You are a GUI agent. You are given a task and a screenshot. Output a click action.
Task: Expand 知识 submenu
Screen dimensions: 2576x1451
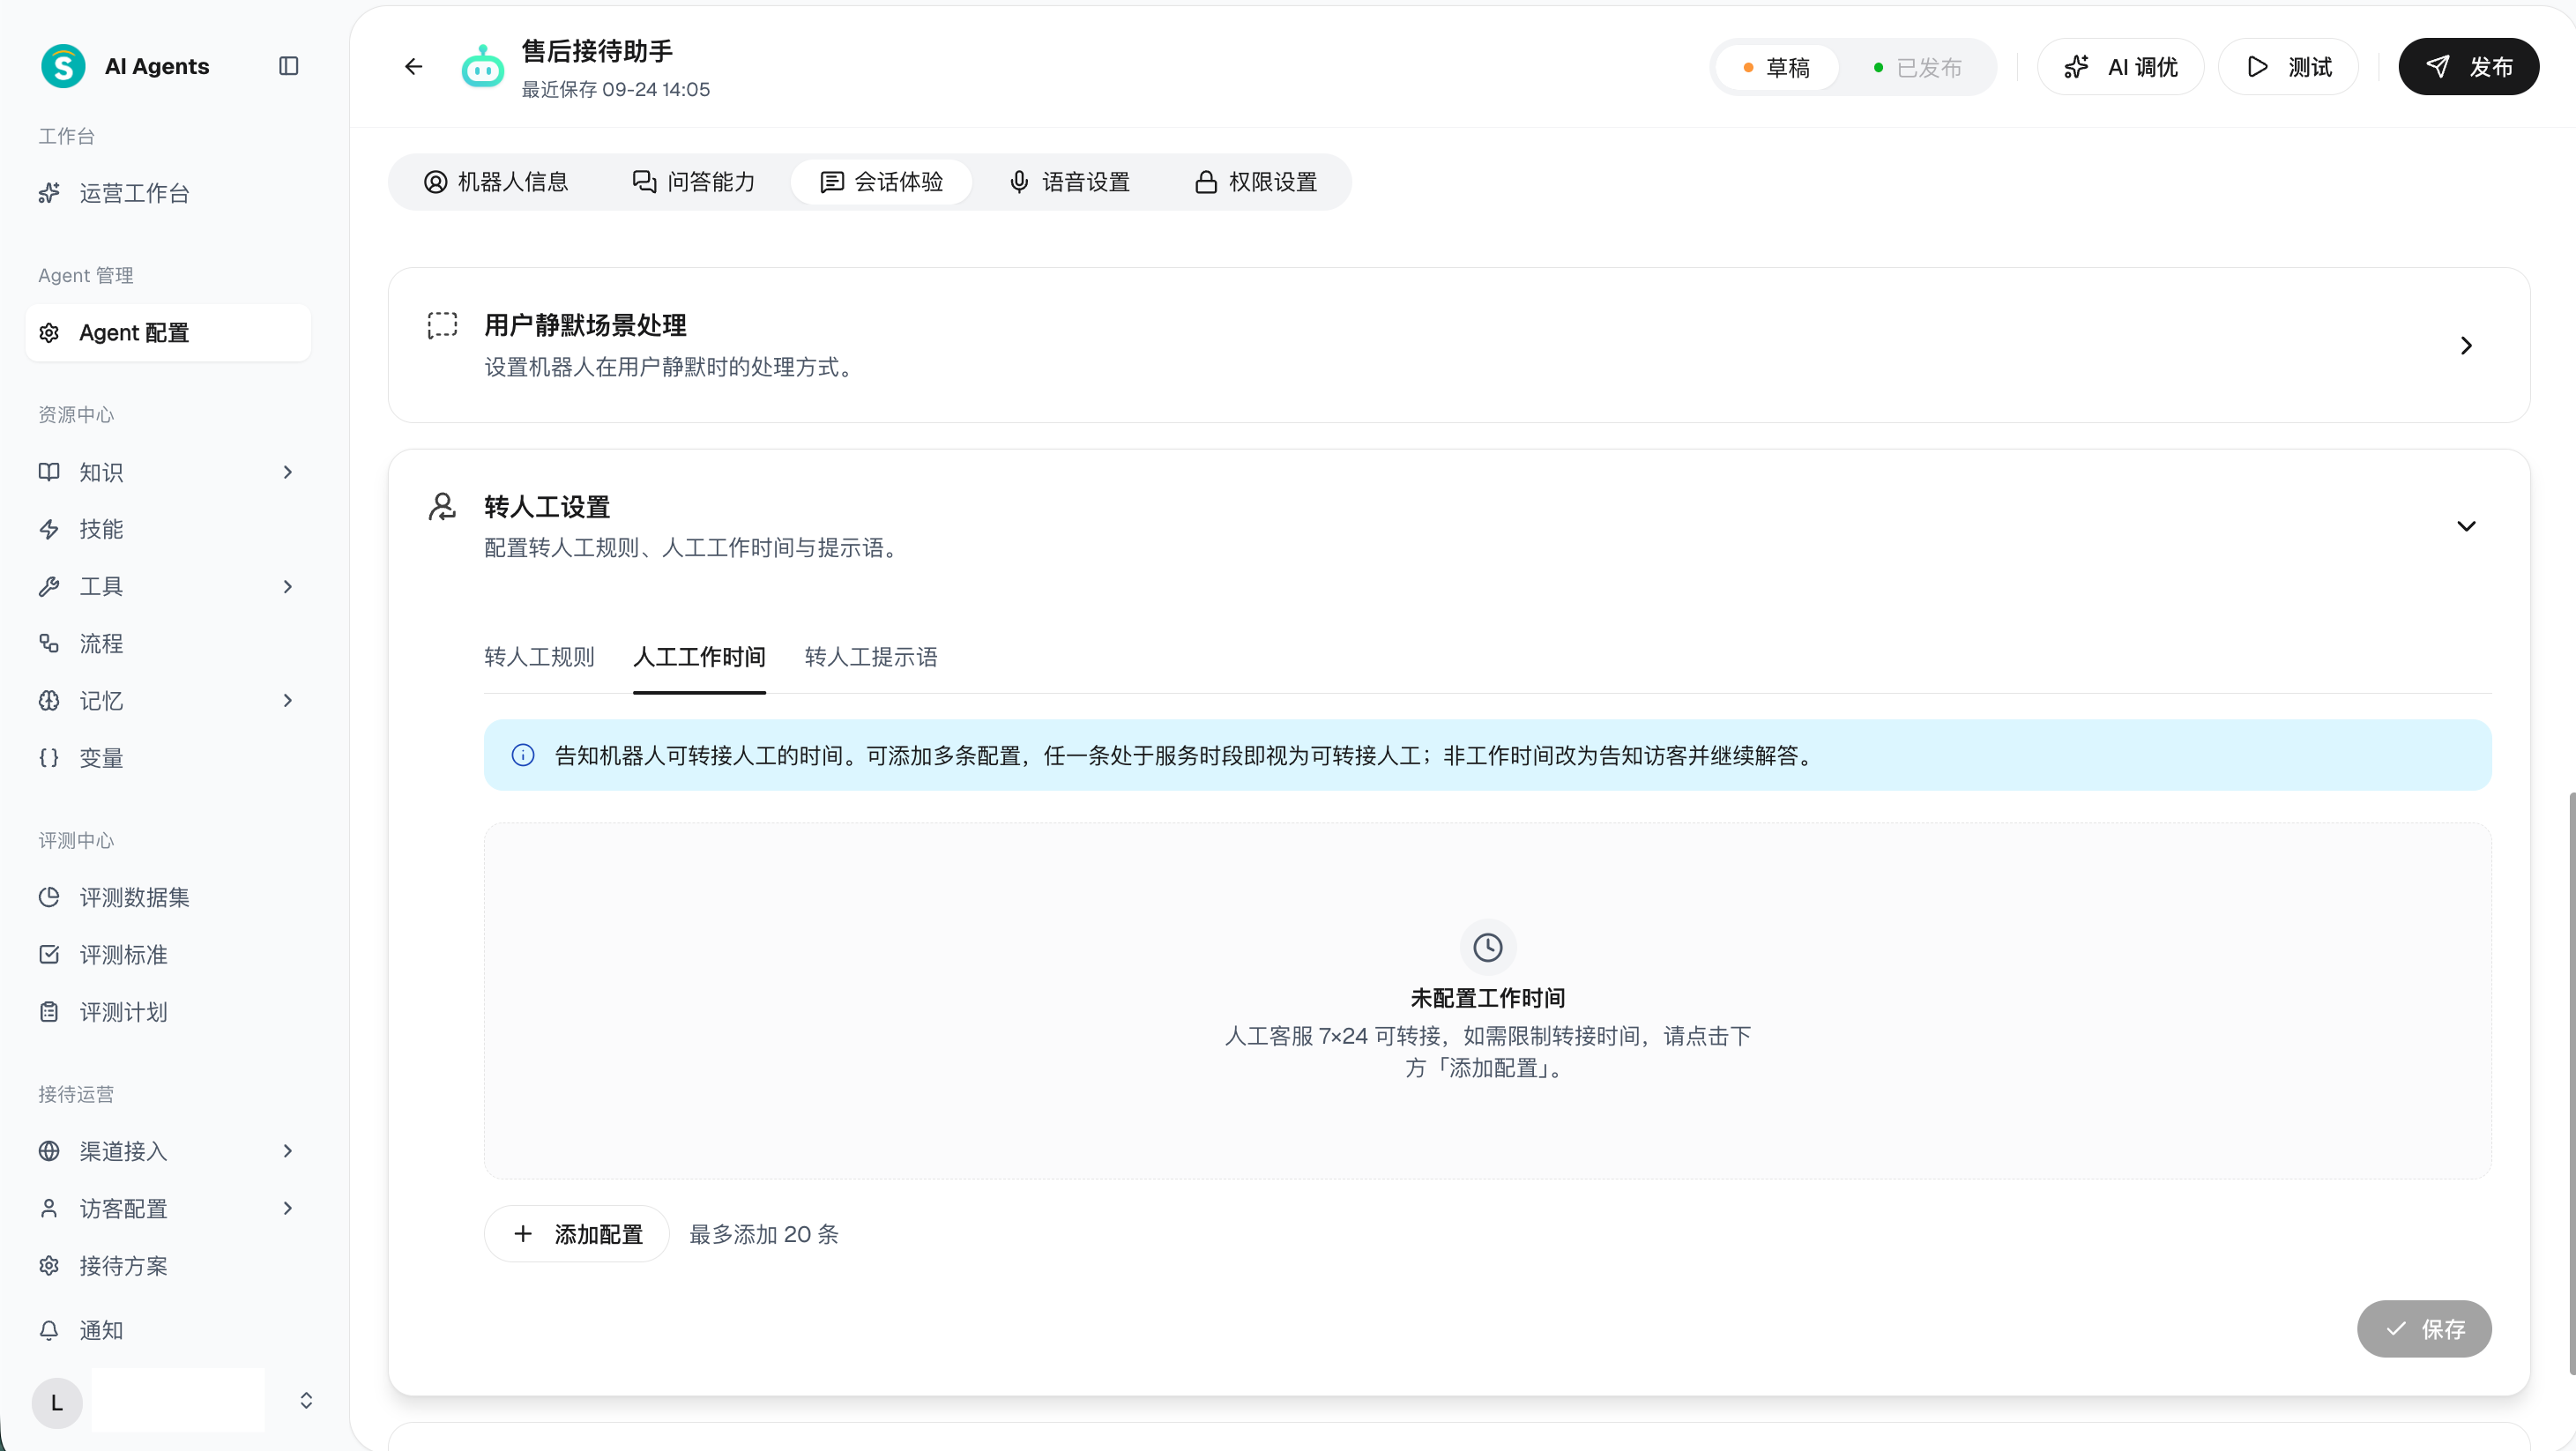[x=288, y=472]
